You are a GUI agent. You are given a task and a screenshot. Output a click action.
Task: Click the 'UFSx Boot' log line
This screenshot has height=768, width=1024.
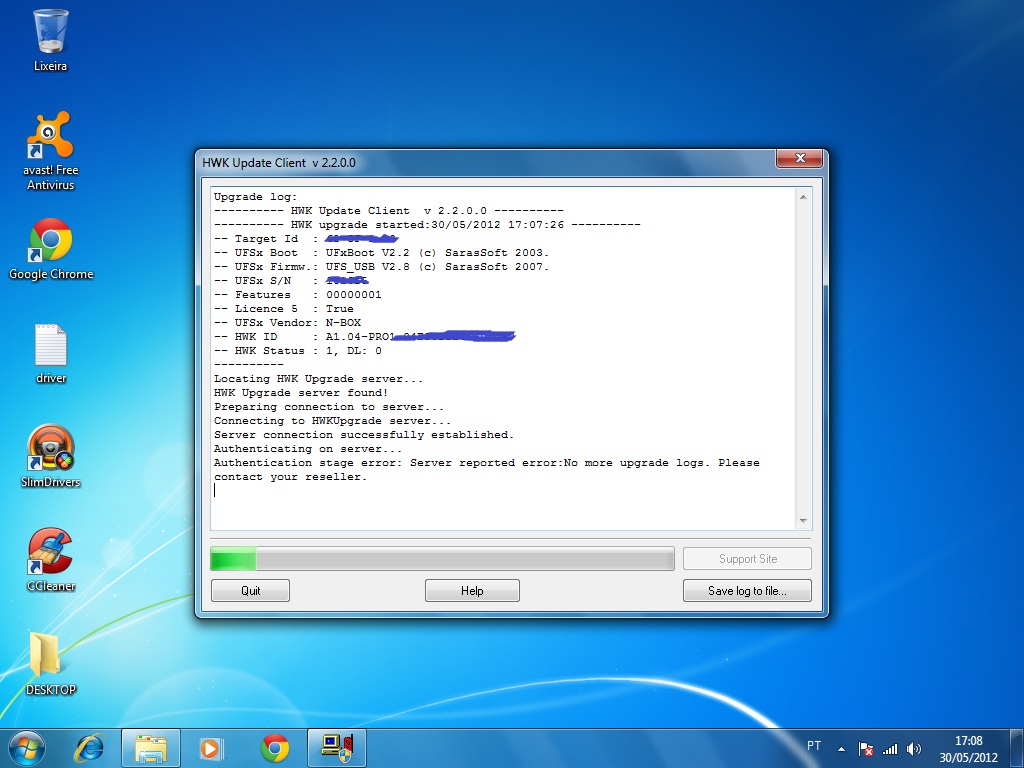click(381, 253)
